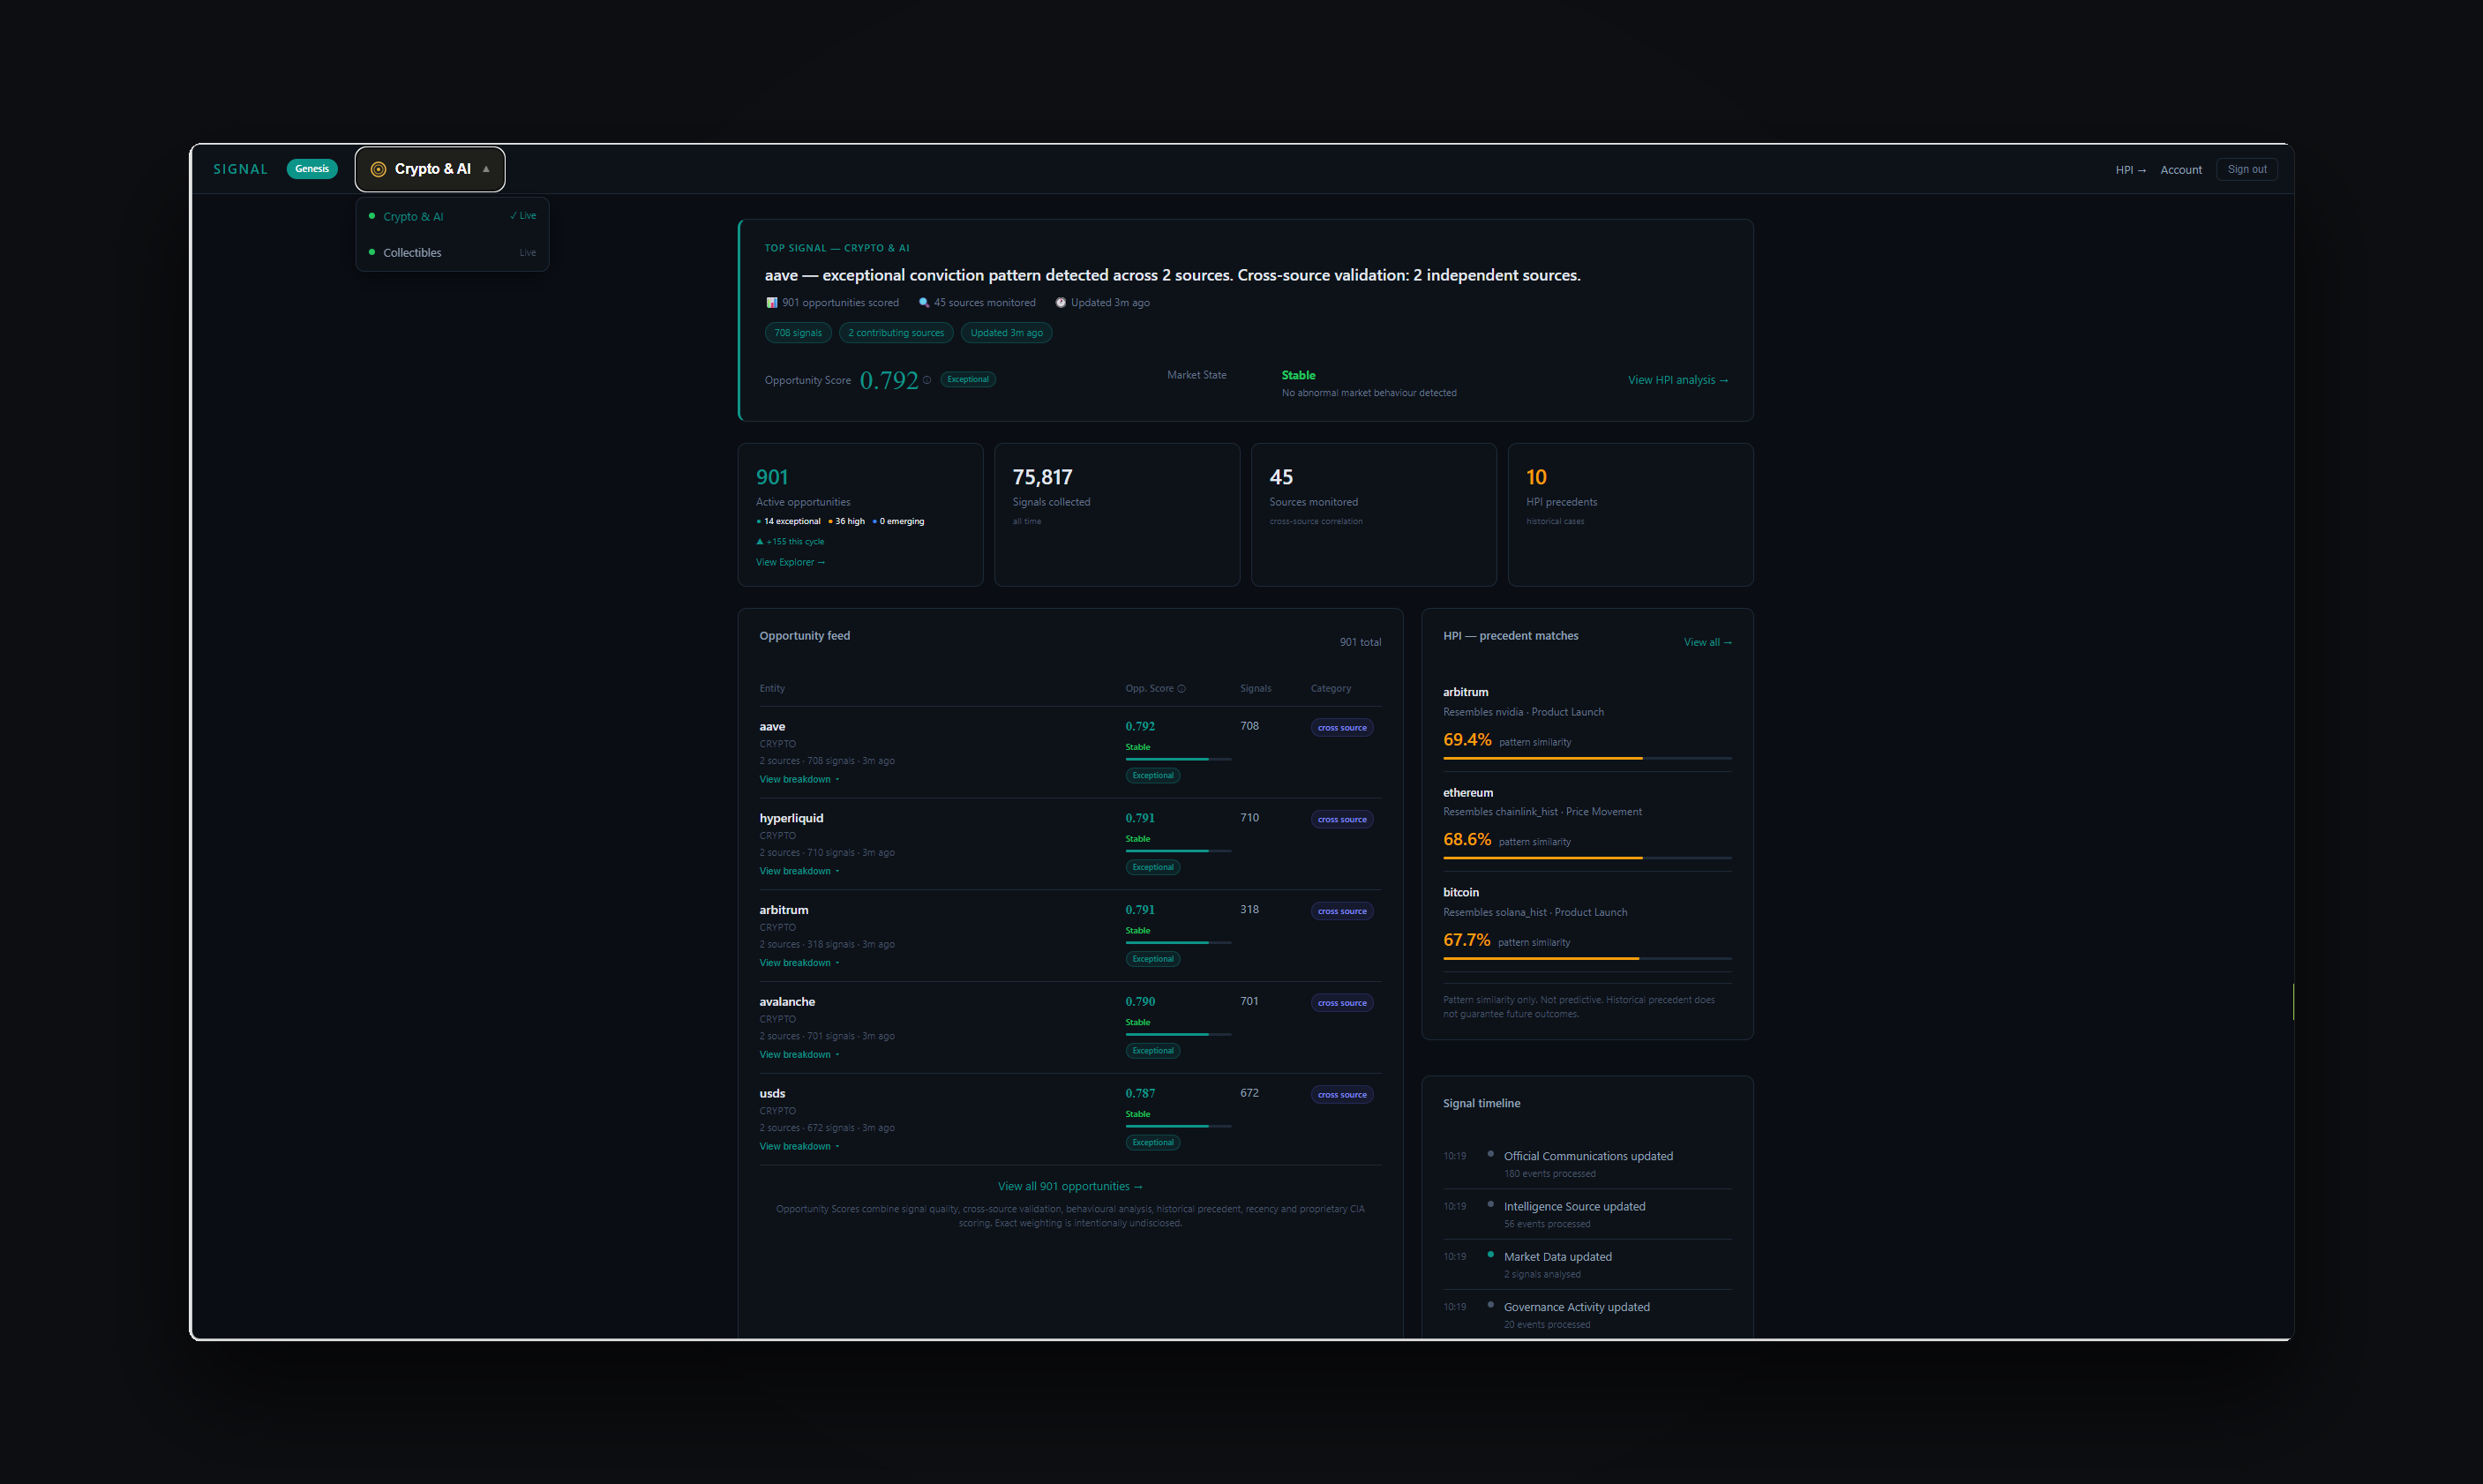2483x1484 pixels.
Task: Click Intelligence Source updated timeline entry
Action: point(1587,1214)
